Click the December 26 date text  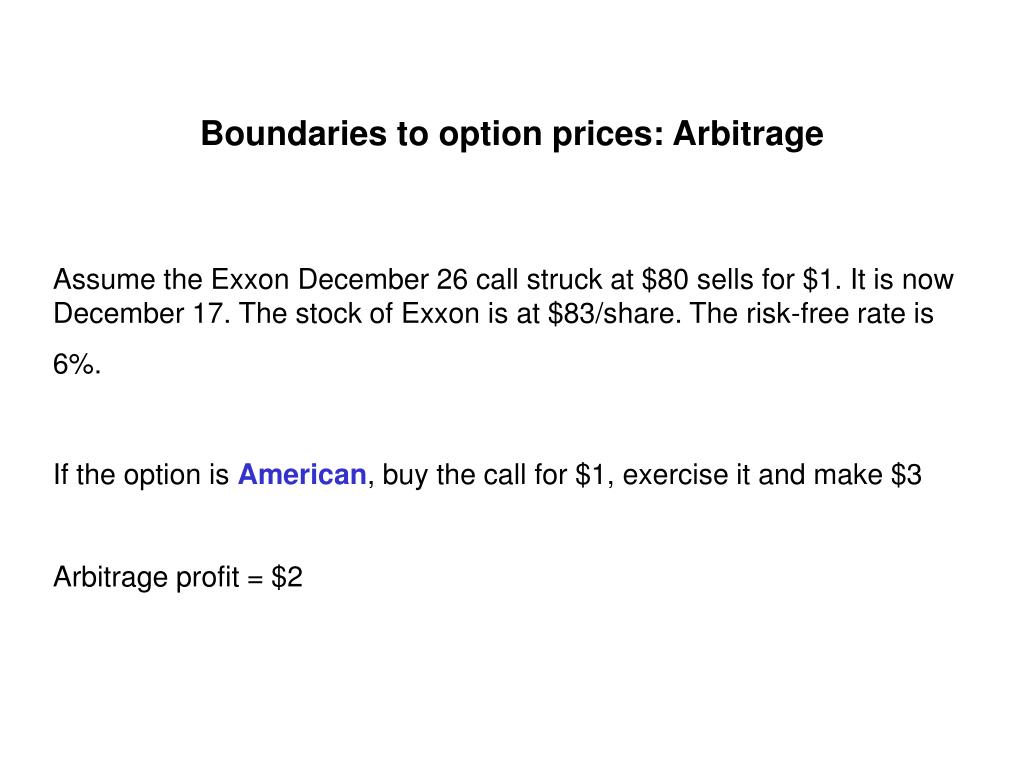[x=383, y=280]
